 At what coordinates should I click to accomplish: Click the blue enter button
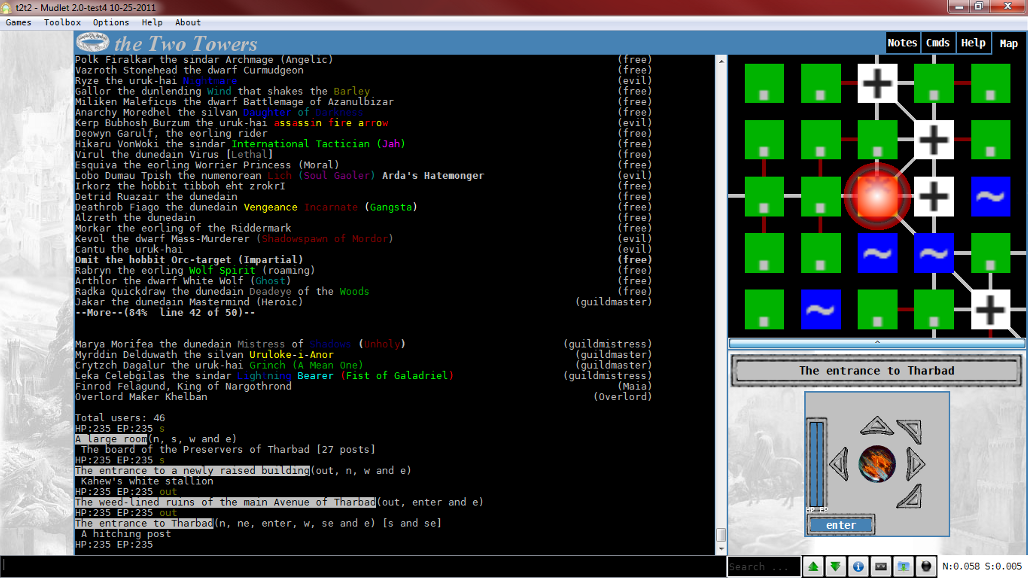pos(840,525)
